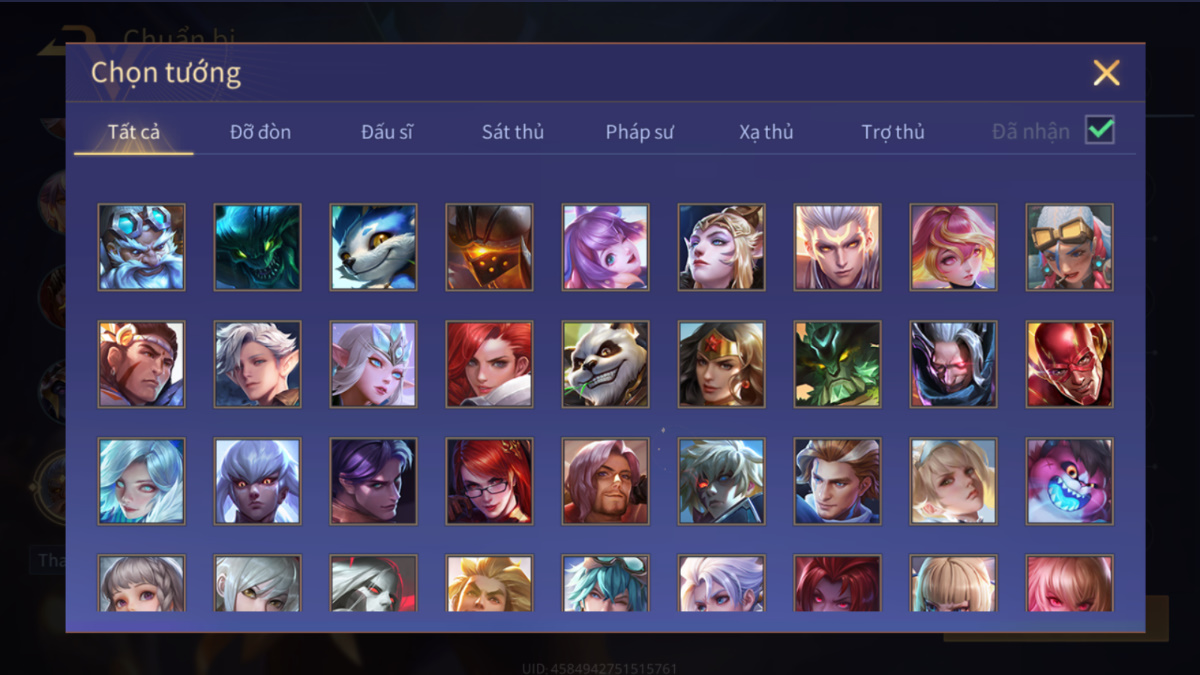1200x675 pixels.
Task: Open the Sát thủ tab
Action: click(x=512, y=132)
